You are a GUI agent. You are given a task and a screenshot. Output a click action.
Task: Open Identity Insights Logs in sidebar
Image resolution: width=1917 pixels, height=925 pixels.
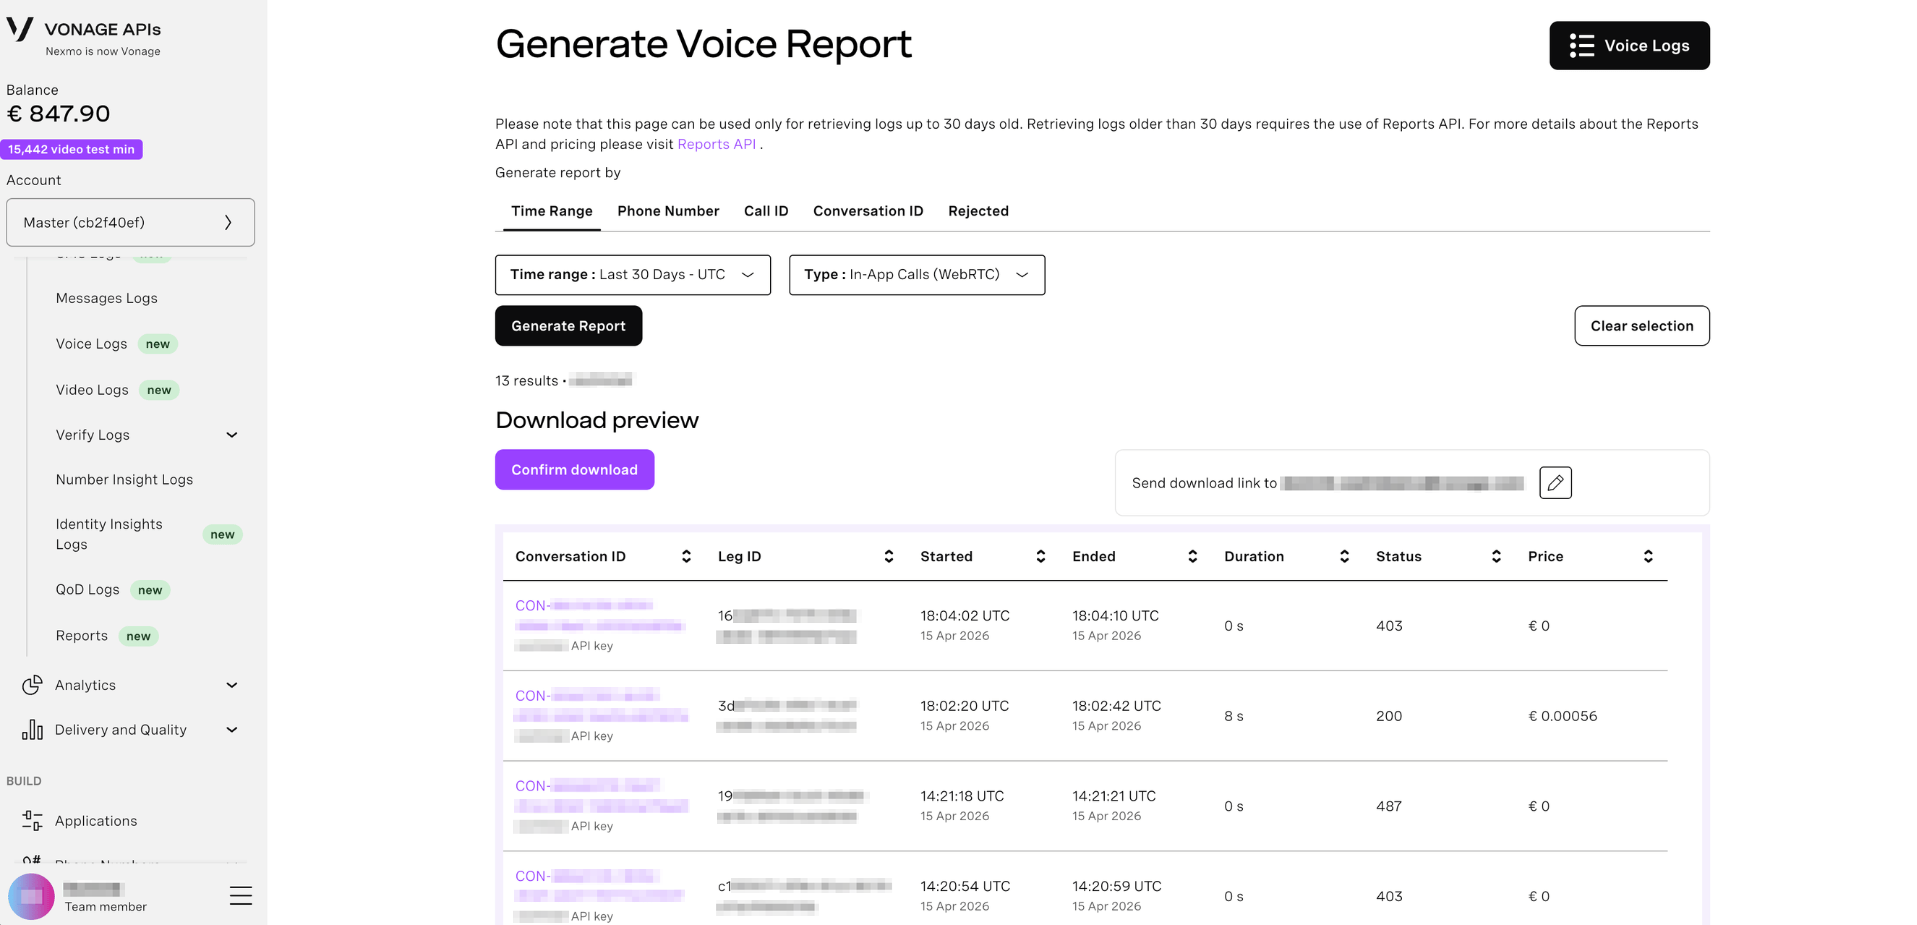(x=109, y=534)
